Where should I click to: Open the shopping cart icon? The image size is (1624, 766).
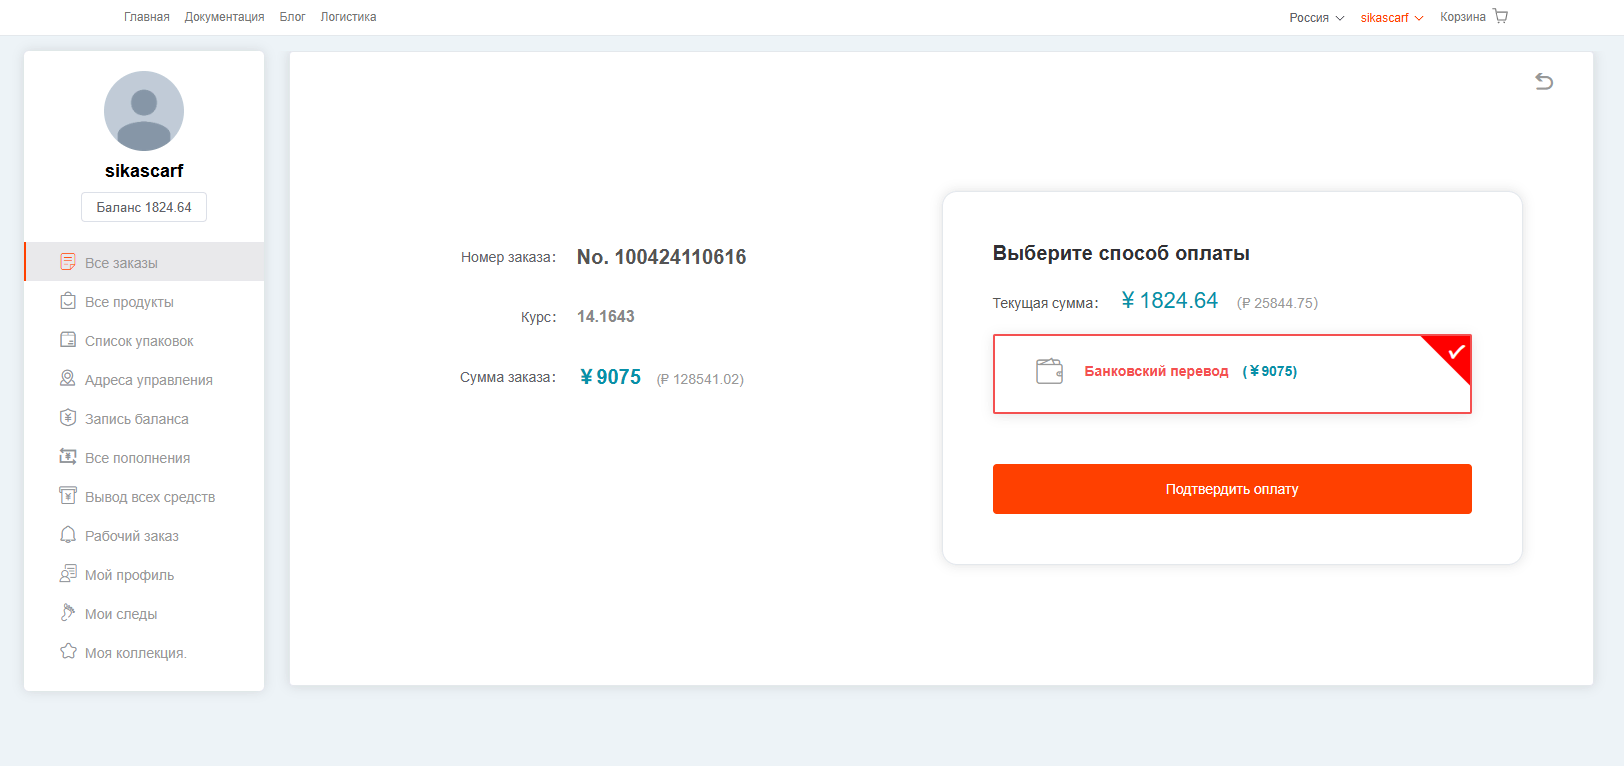click(x=1500, y=16)
